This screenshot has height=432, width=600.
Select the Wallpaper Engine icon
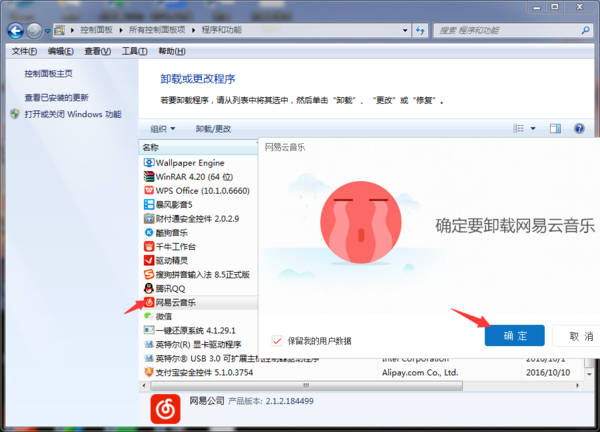[x=148, y=163]
